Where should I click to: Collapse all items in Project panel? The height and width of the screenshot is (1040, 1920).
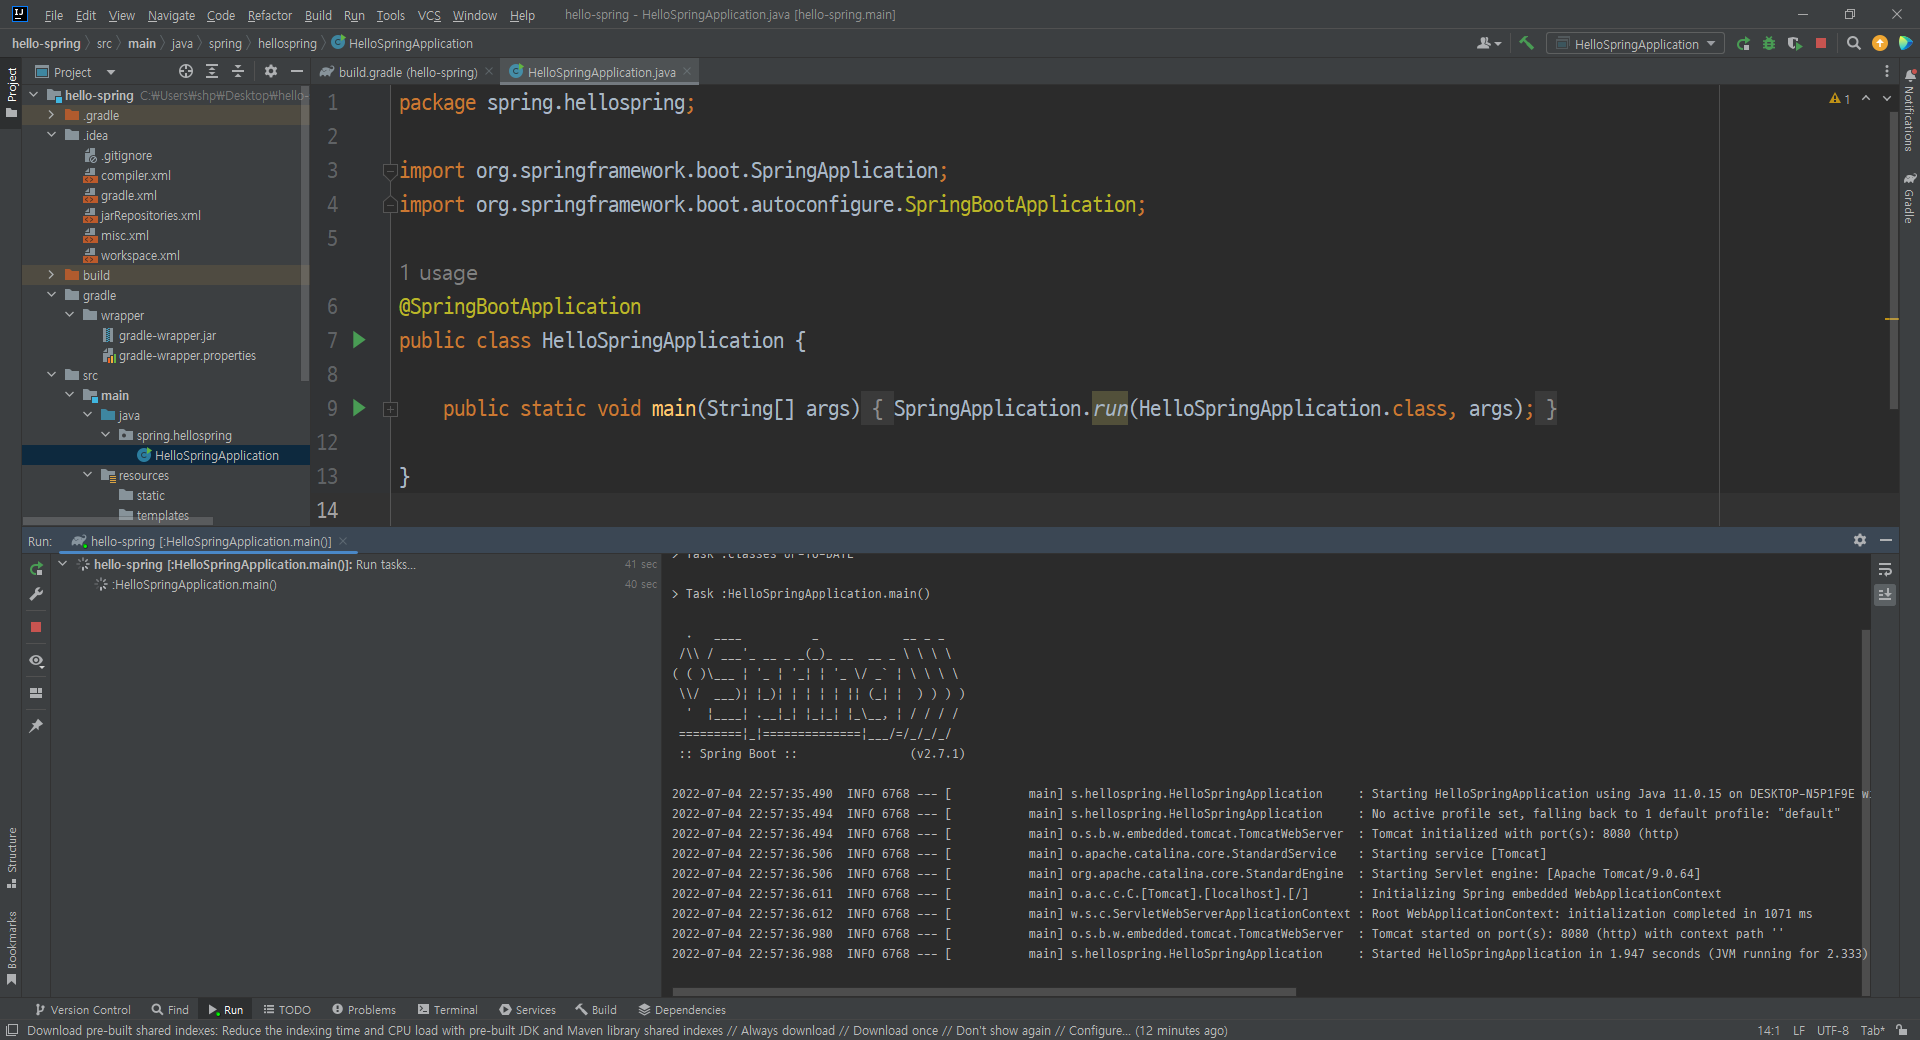click(238, 71)
